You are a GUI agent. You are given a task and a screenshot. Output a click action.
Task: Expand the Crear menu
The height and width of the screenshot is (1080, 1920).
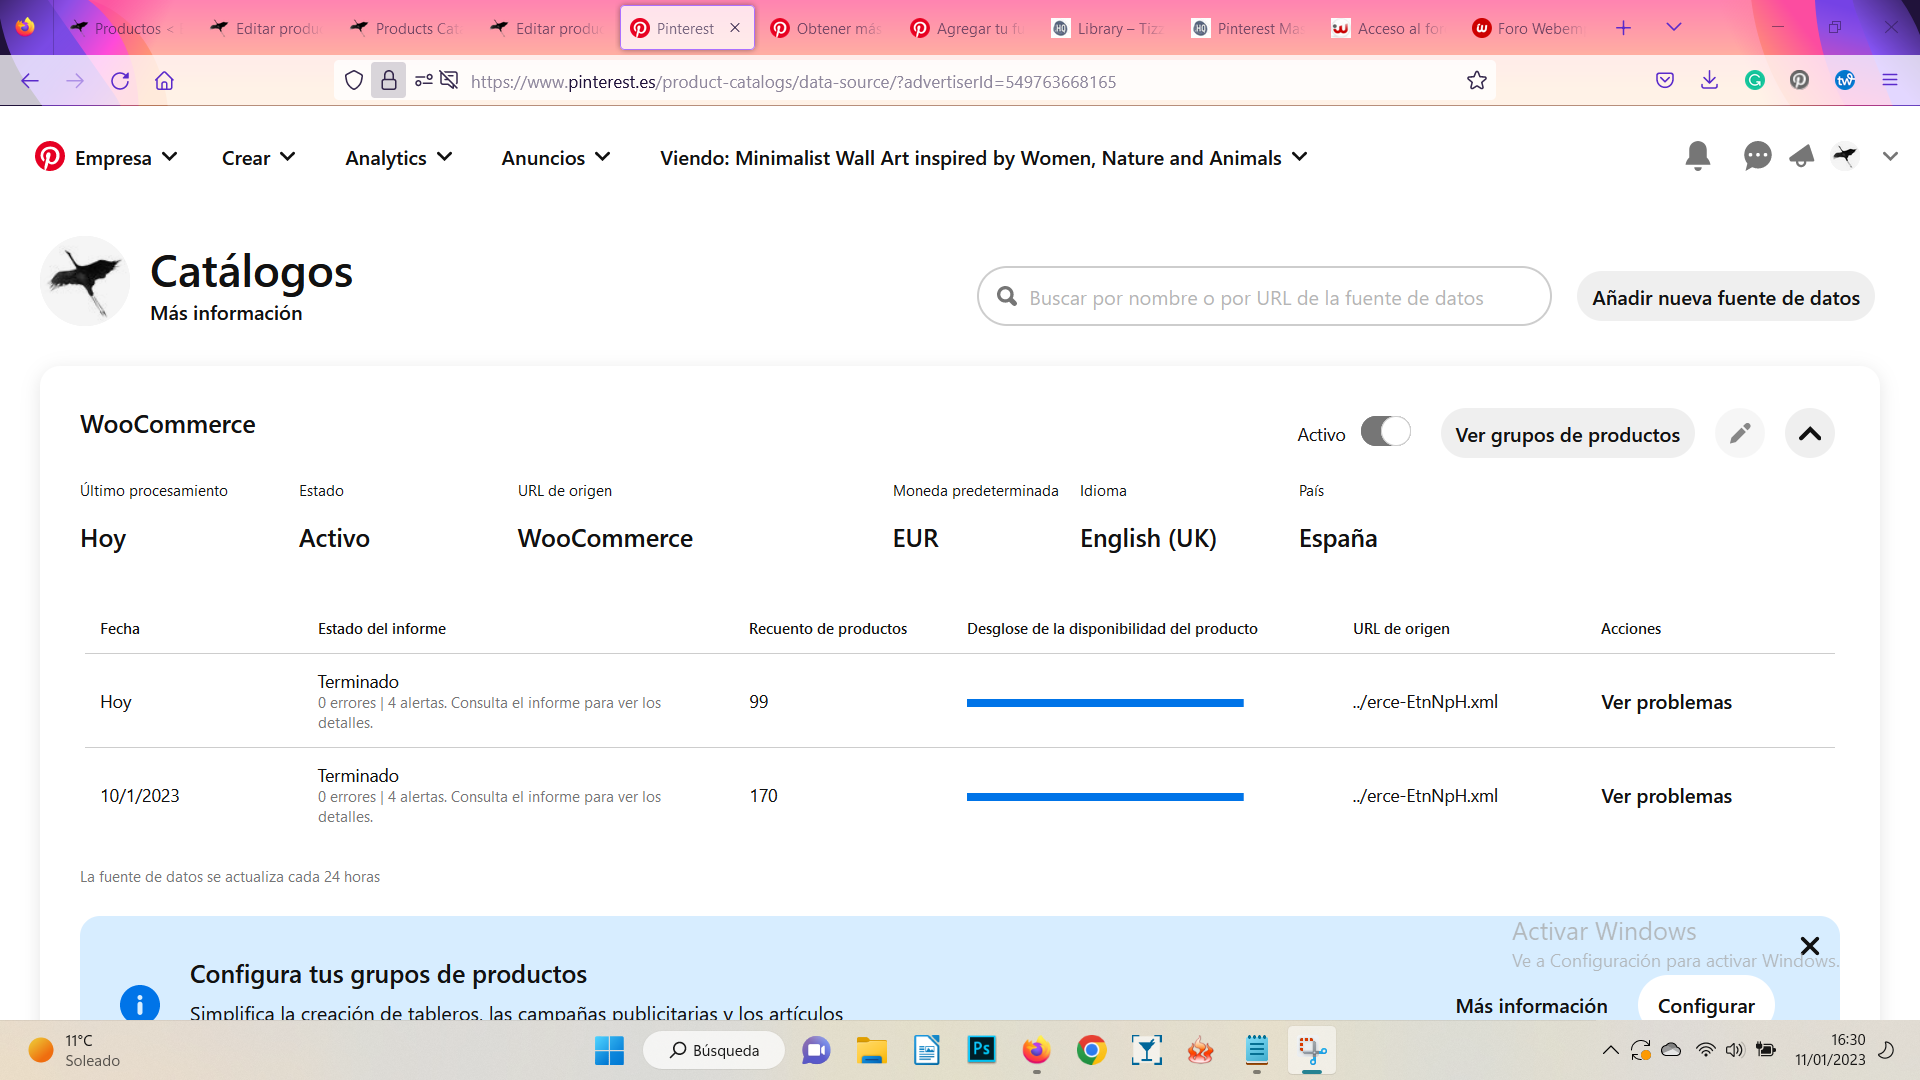pyautogui.click(x=259, y=158)
